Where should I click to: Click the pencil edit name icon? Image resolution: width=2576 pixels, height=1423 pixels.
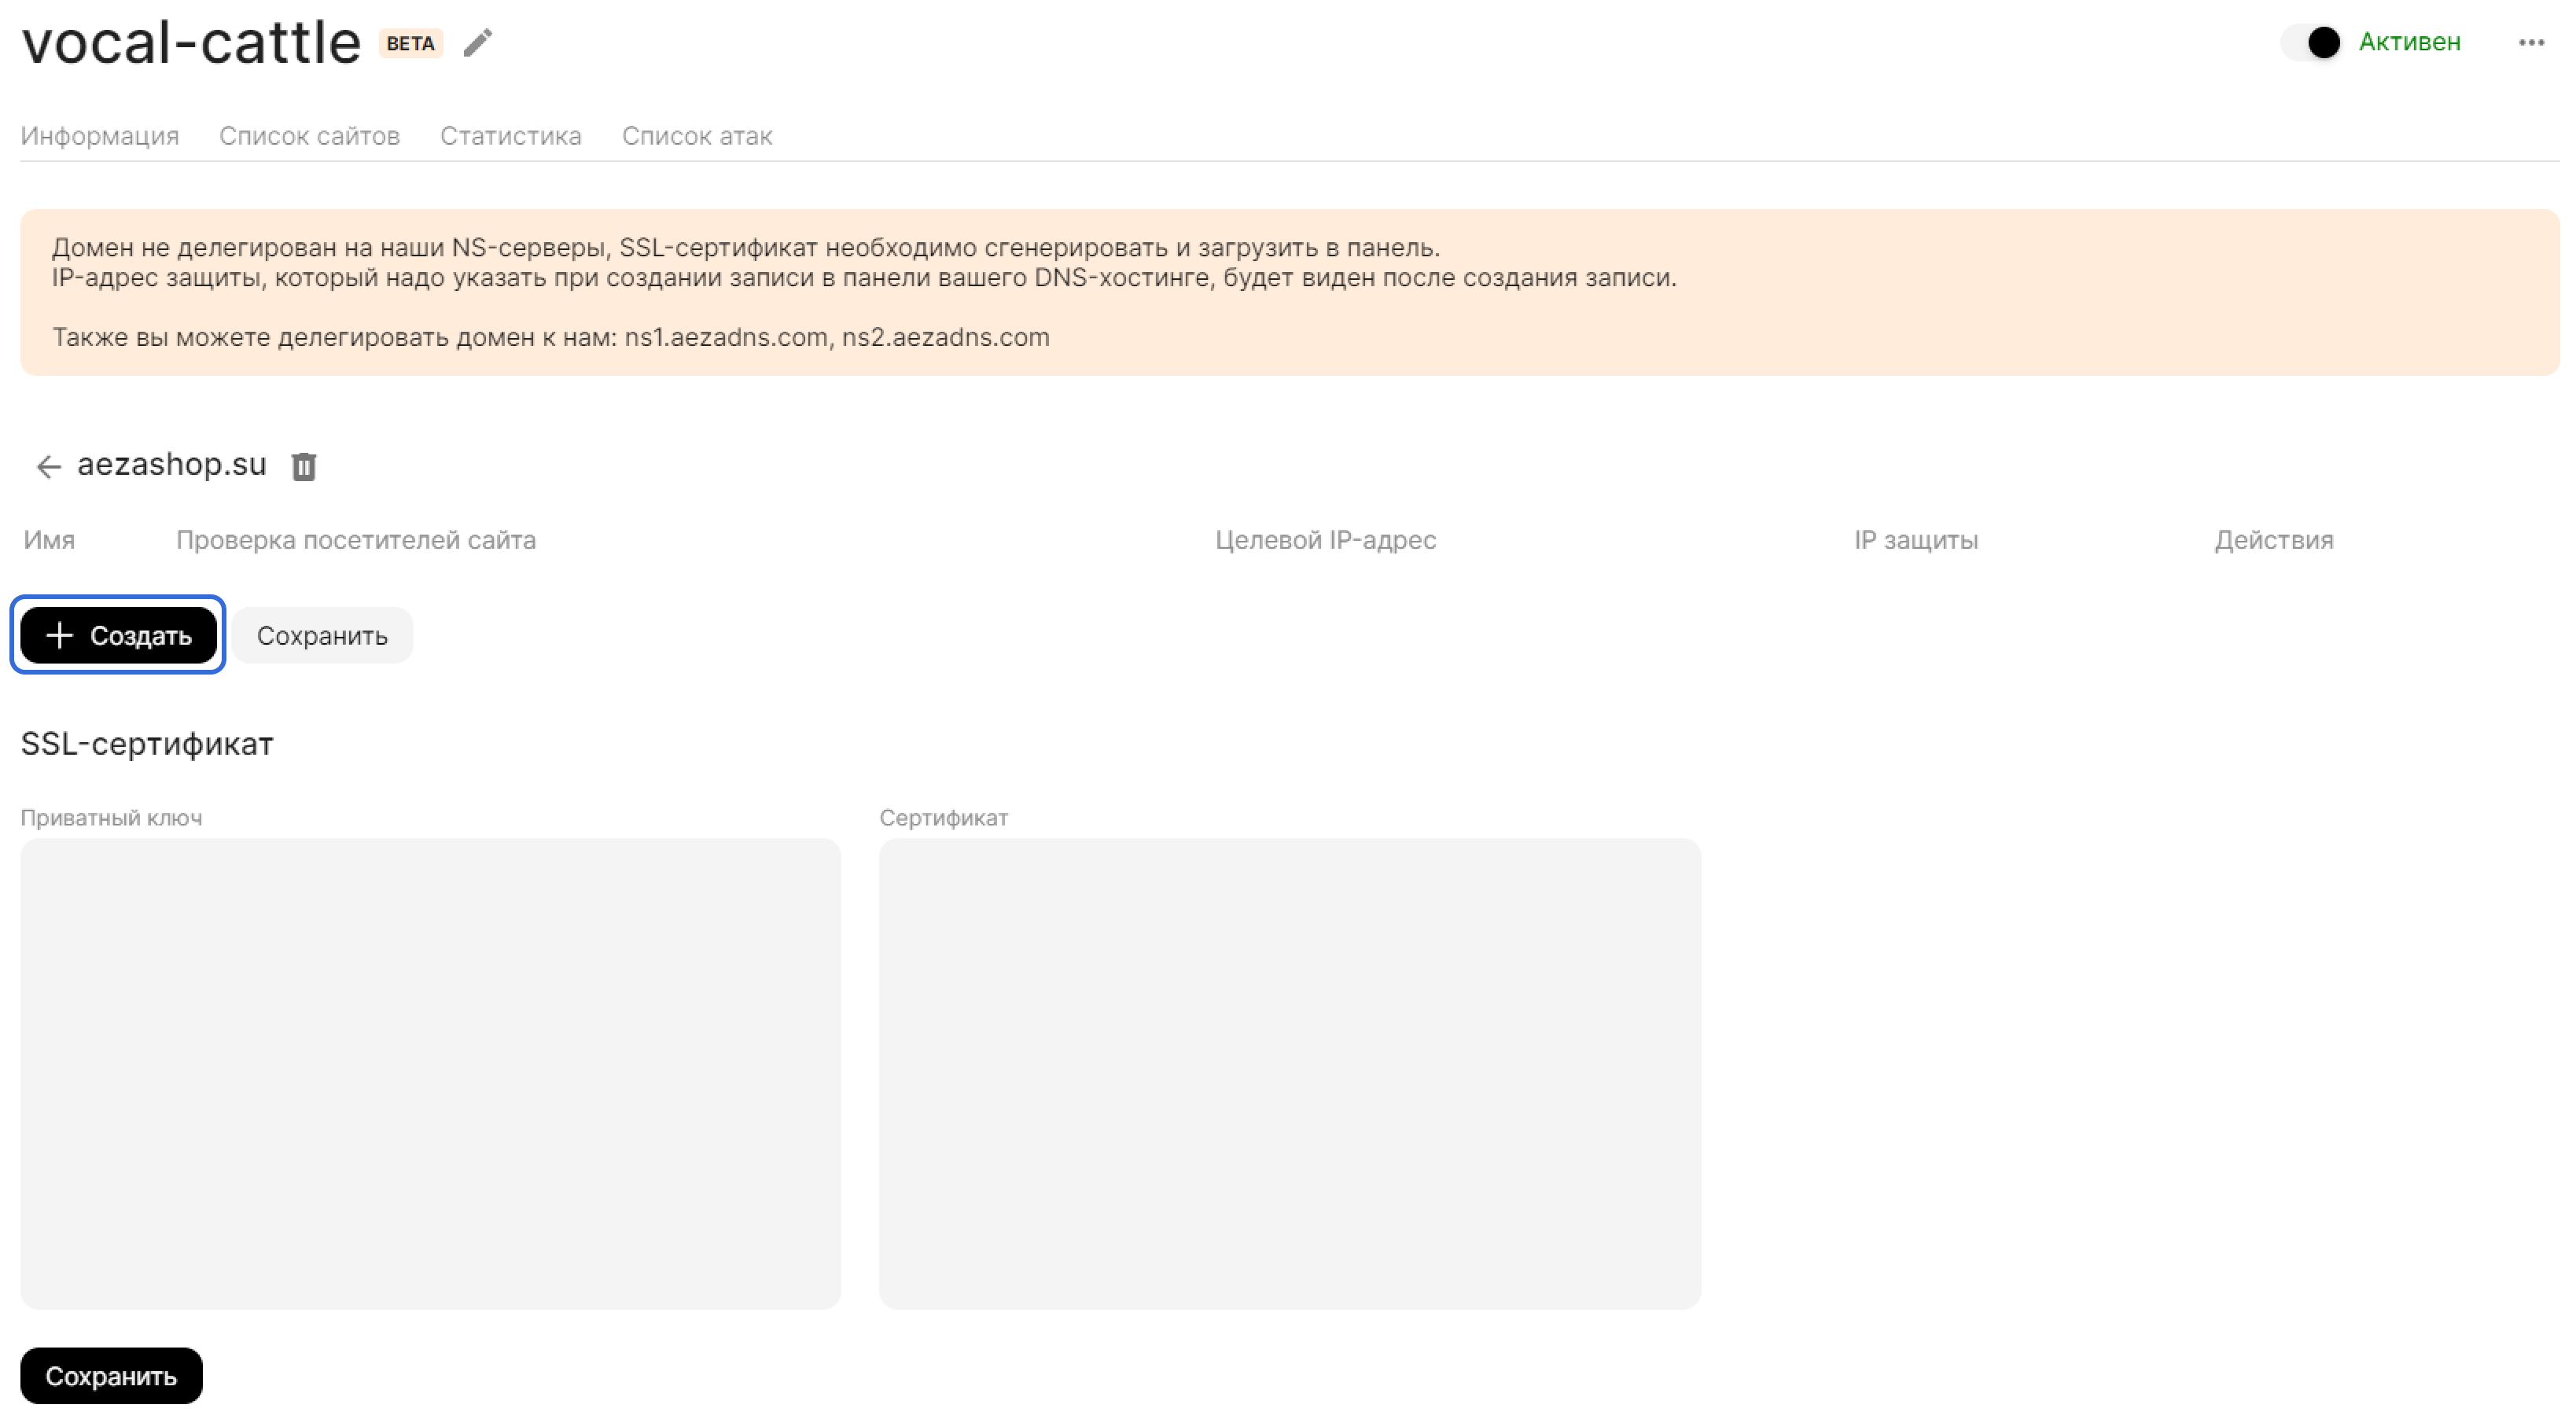[477, 43]
